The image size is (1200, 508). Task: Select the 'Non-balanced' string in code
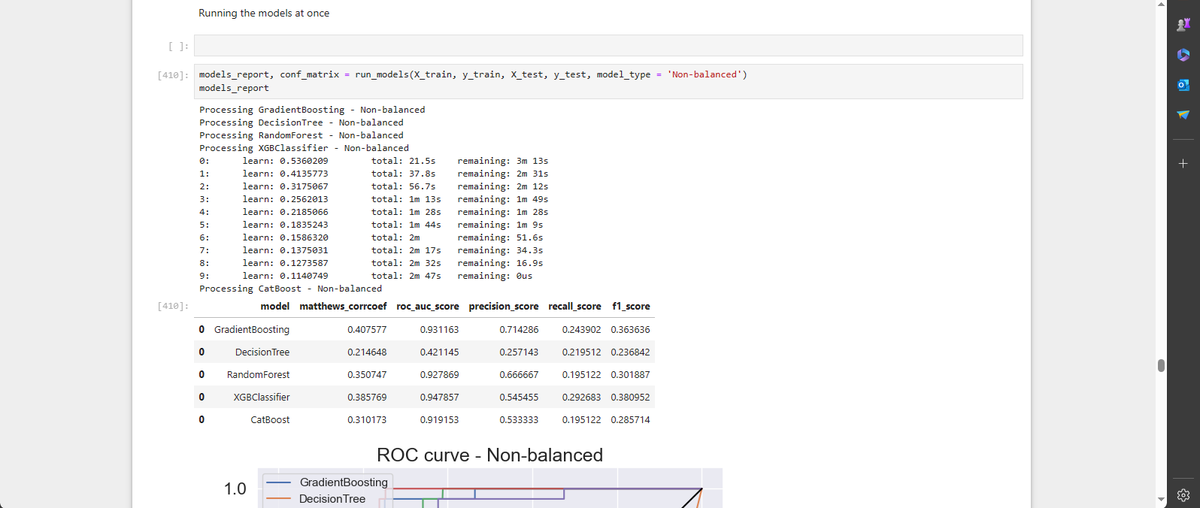coord(704,75)
